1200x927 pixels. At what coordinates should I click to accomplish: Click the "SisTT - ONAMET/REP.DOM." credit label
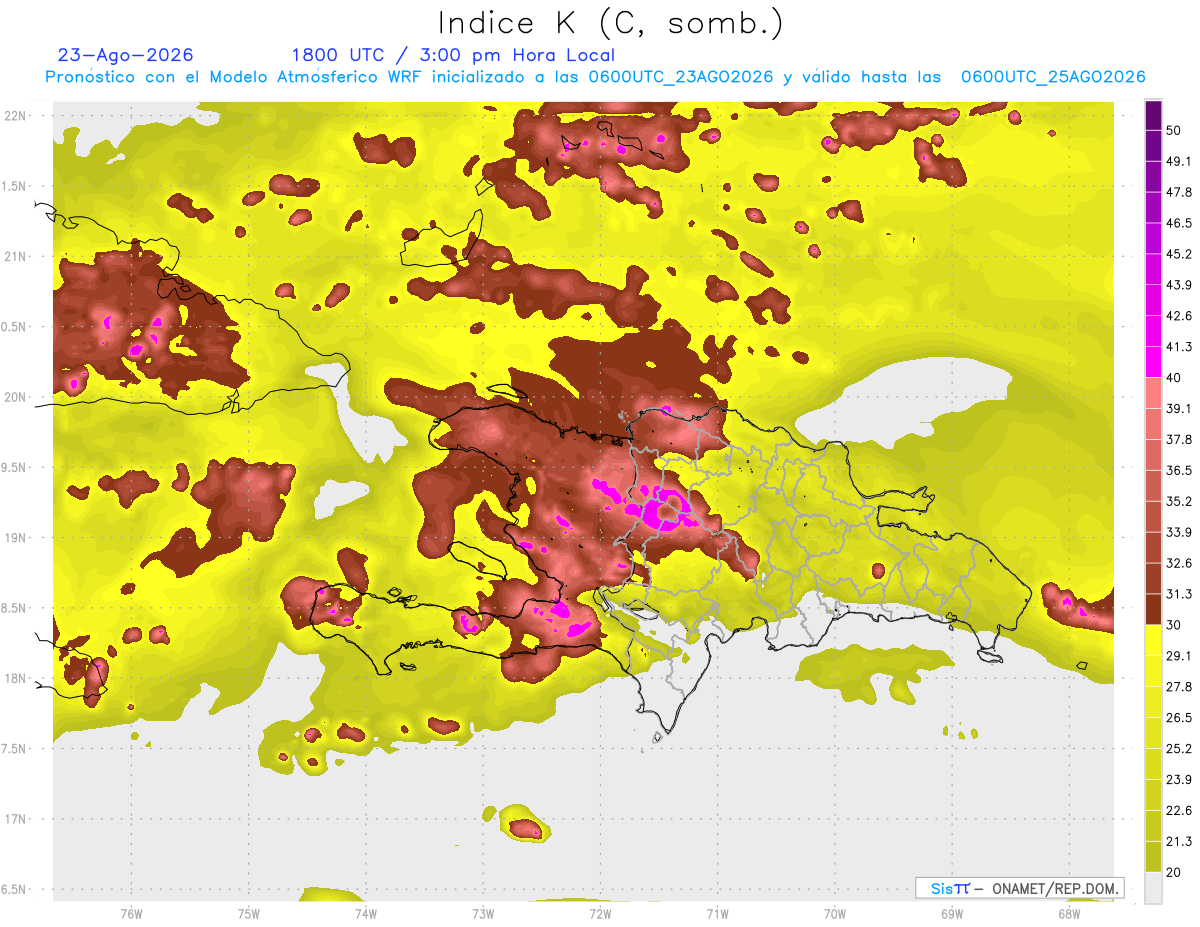click(1019, 888)
